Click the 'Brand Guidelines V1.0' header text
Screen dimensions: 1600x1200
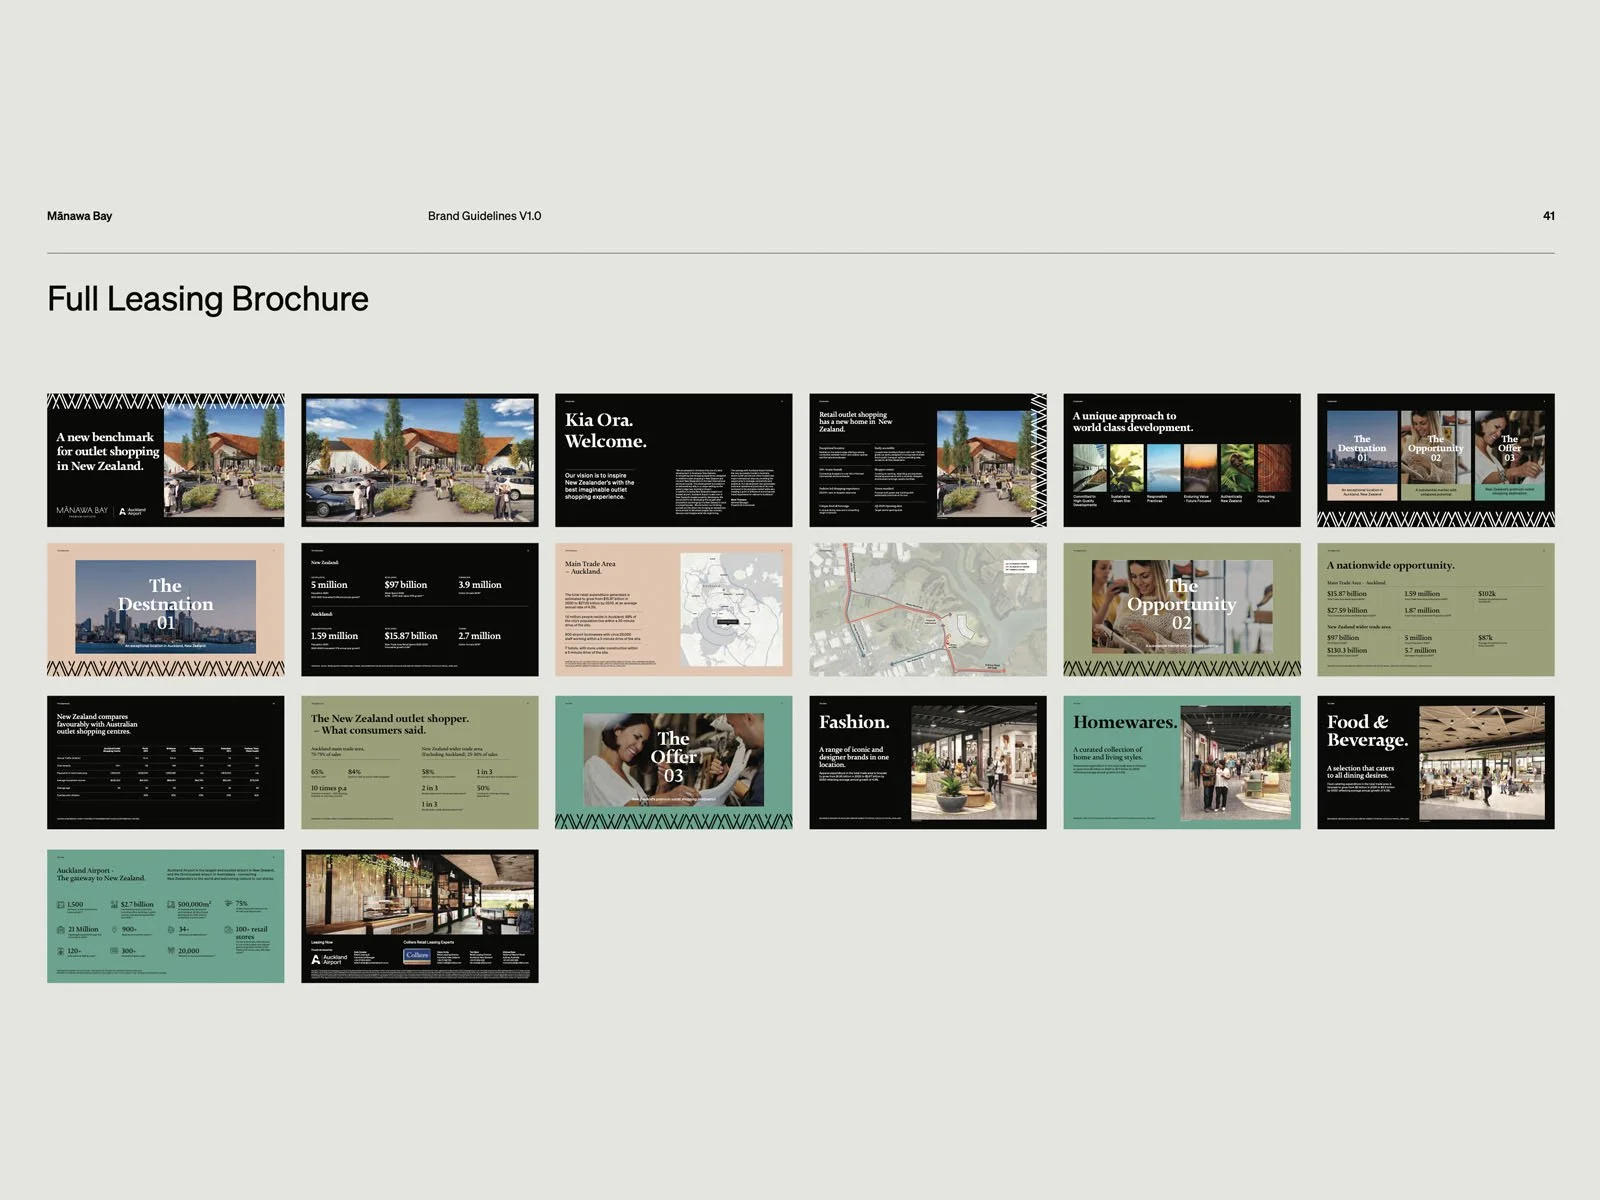coord(484,216)
